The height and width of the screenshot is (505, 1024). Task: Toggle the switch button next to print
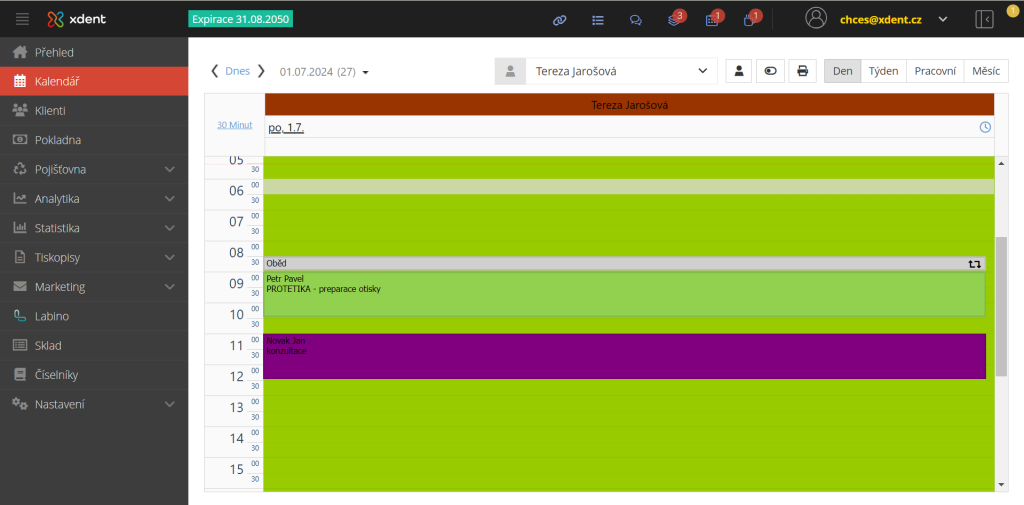click(770, 71)
